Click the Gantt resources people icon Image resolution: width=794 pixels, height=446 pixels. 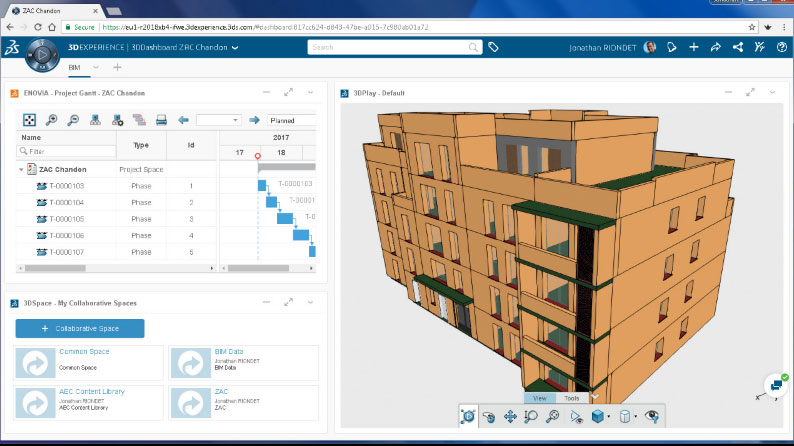pos(95,120)
